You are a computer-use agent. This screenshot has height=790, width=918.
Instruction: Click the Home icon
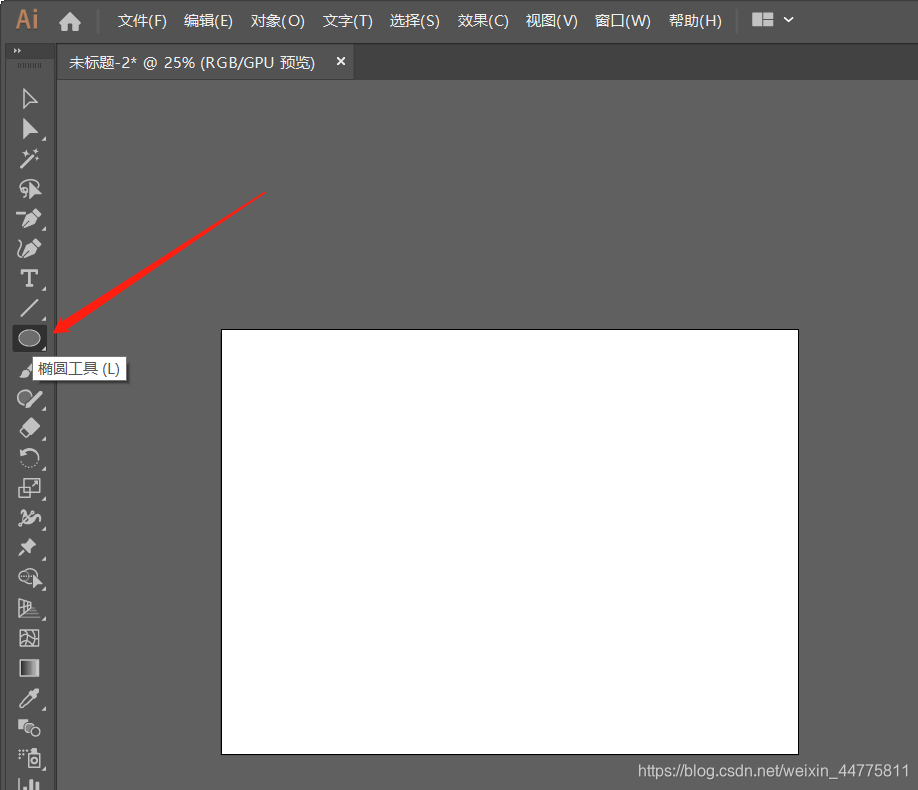pyautogui.click(x=70, y=22)
